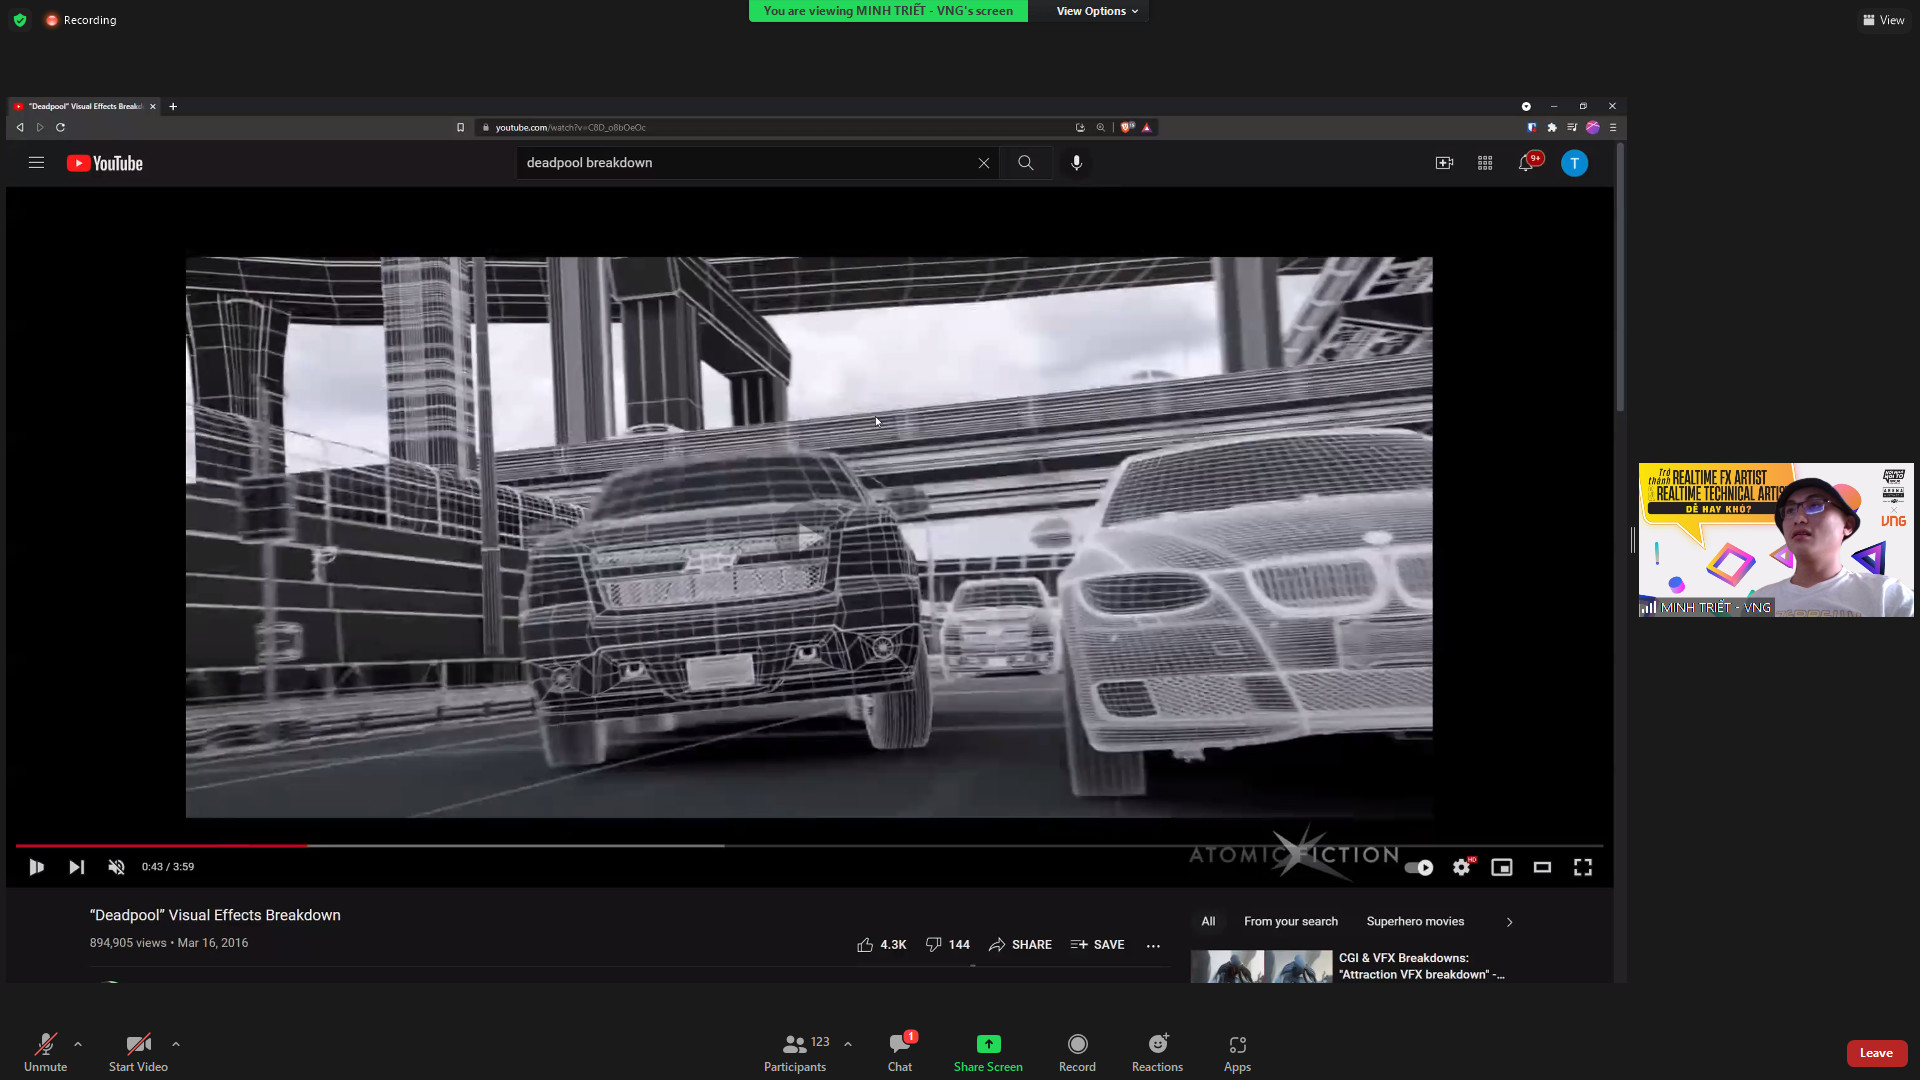Open the Attraction VFX breakdown thumbnail
1920x1080 pixels.
coord(1261,967)
